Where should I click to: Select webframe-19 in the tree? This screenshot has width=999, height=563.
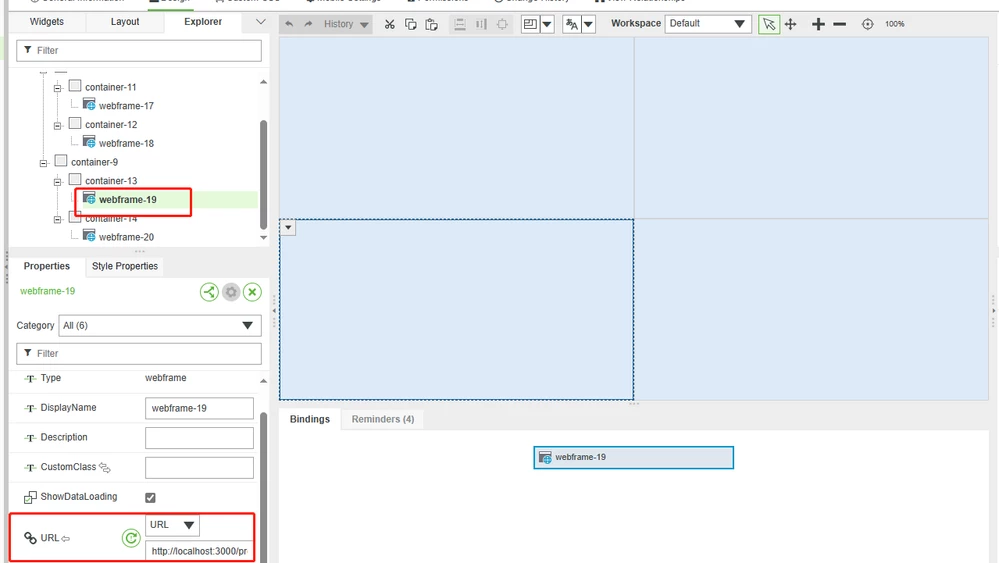coord(127,199)
